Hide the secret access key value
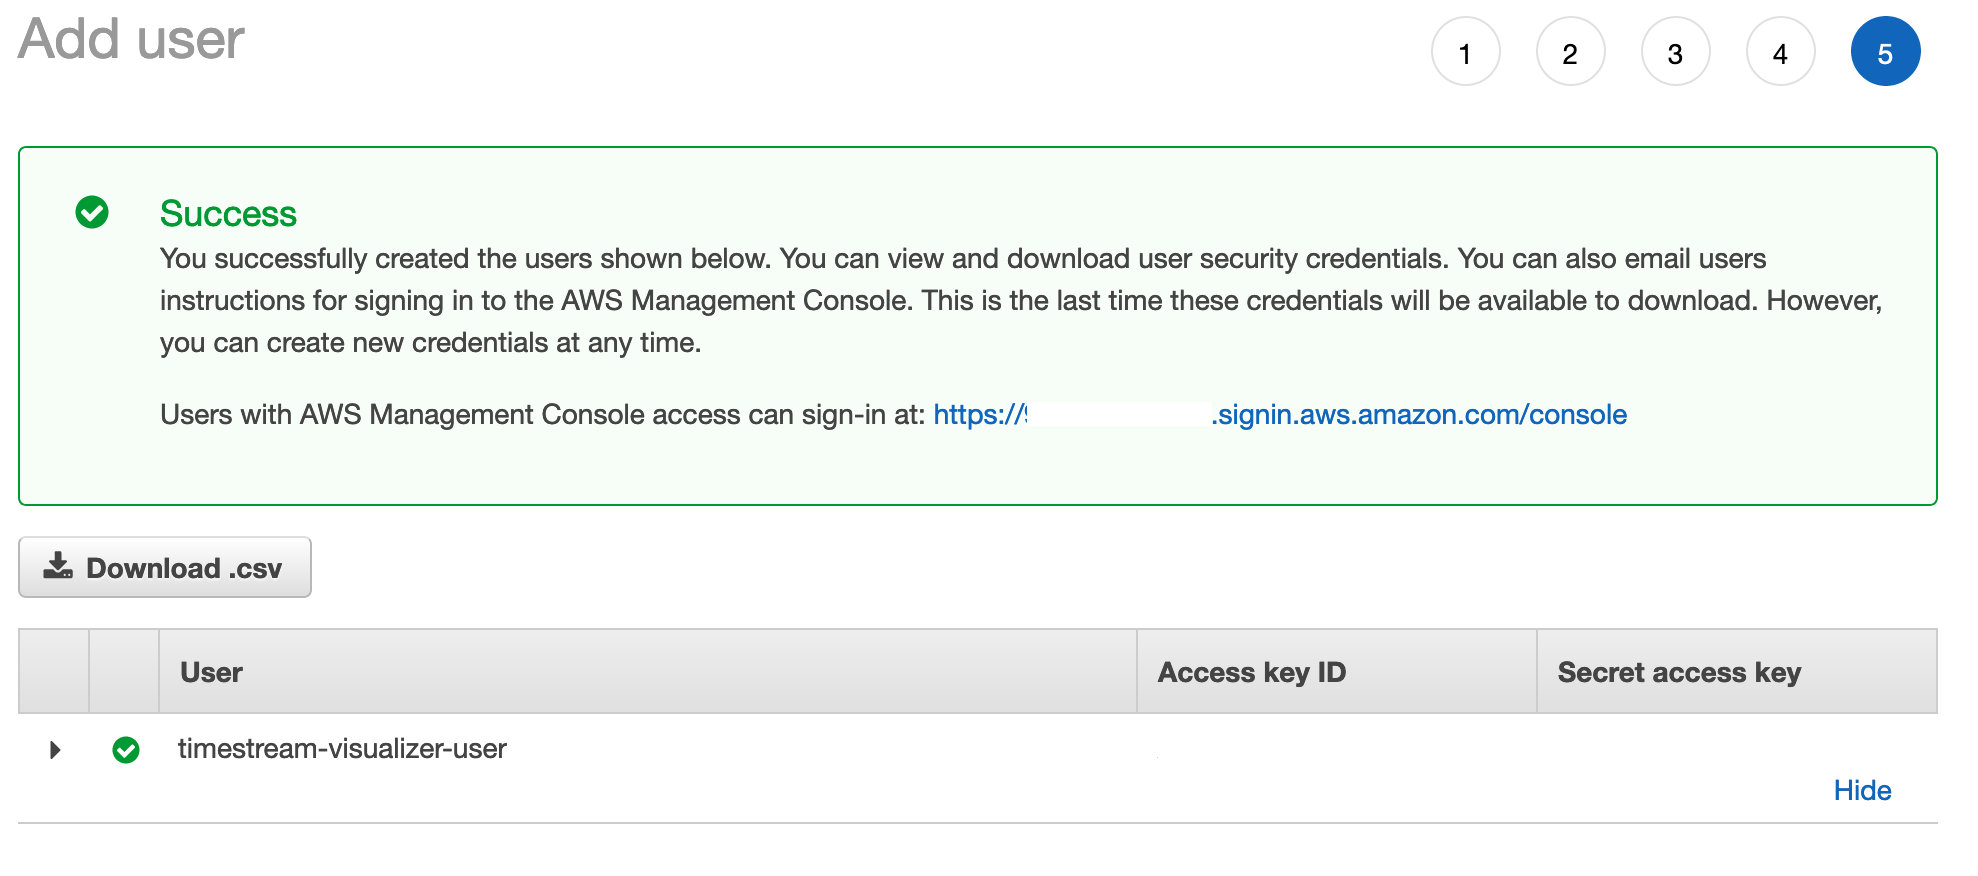This screenshot has width=1978, height=876. pyautogui.click(x=1862, y=791)
